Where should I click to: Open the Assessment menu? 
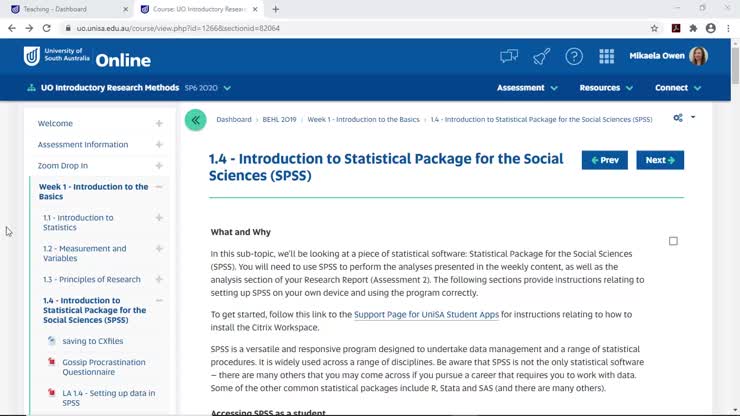click(527, 88)
